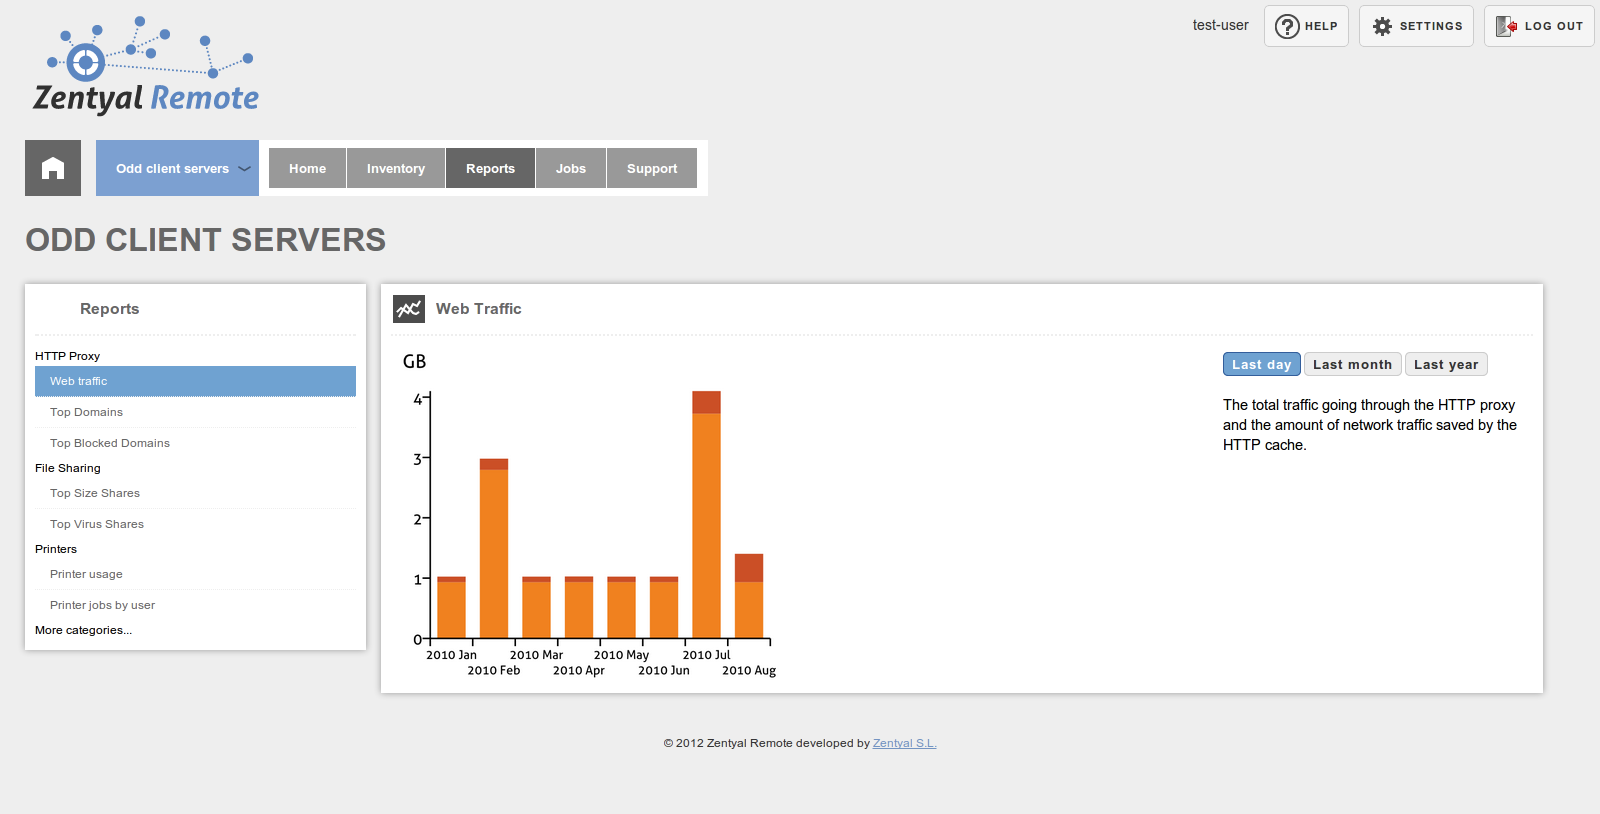Show Last month traffic
This screenshot has height=814, width=1600.
click(x=1352, y=364)
